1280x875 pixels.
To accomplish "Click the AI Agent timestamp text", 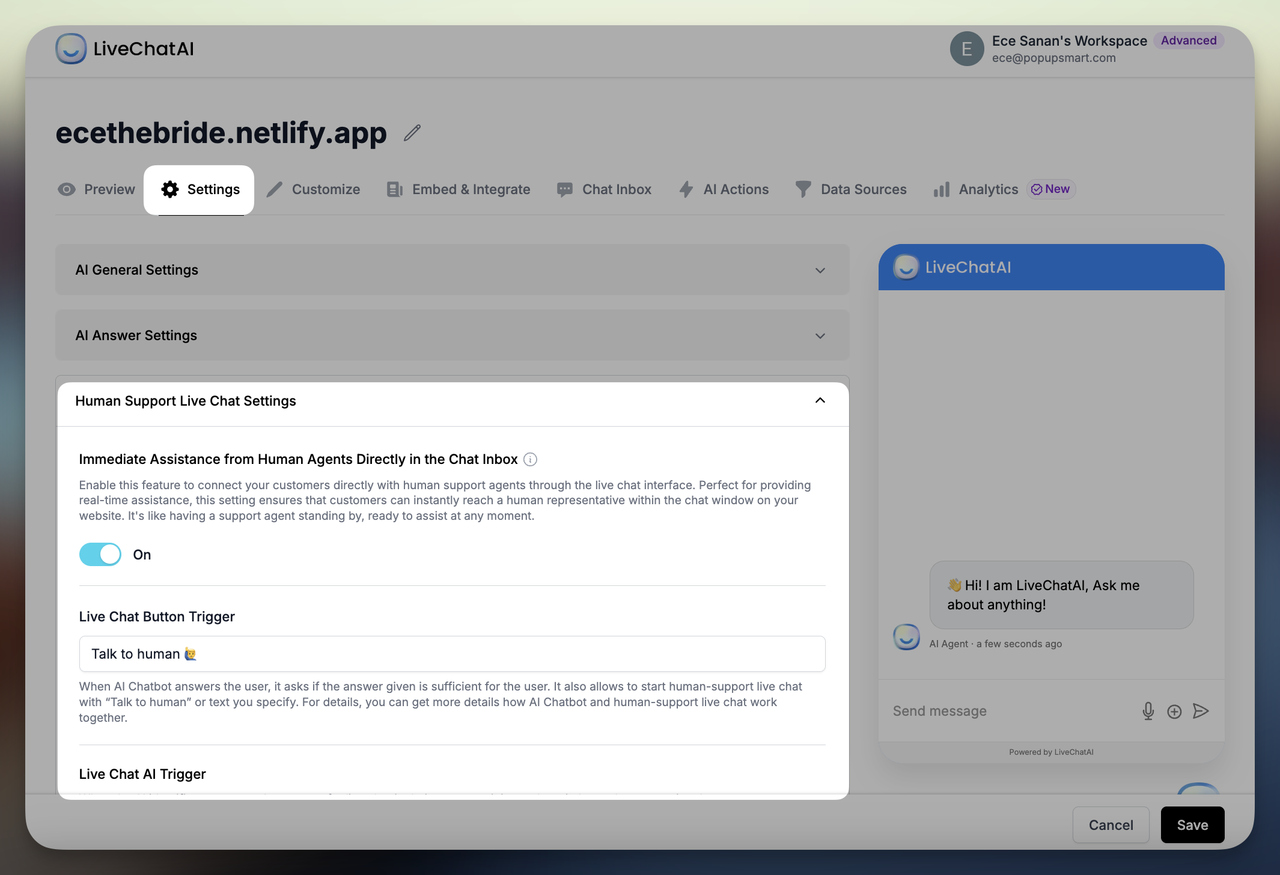I will [995, 644].
